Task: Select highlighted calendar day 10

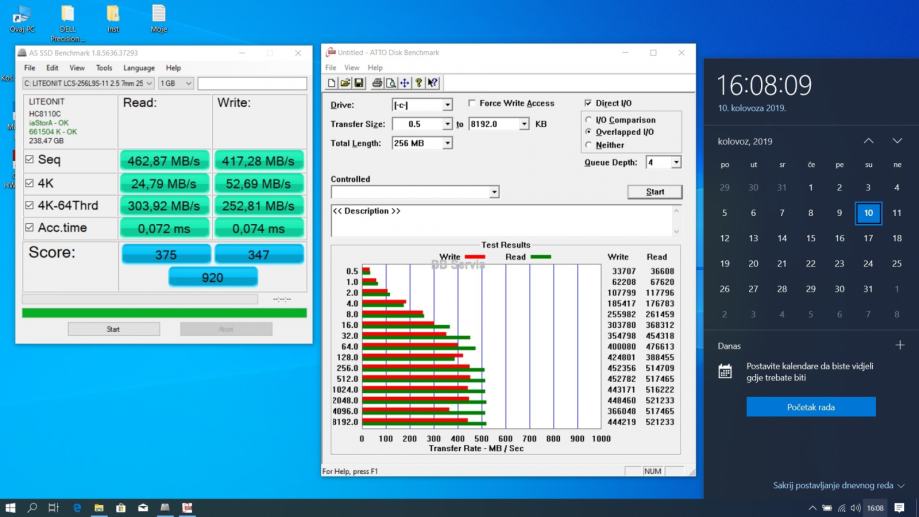Action: 868,213
